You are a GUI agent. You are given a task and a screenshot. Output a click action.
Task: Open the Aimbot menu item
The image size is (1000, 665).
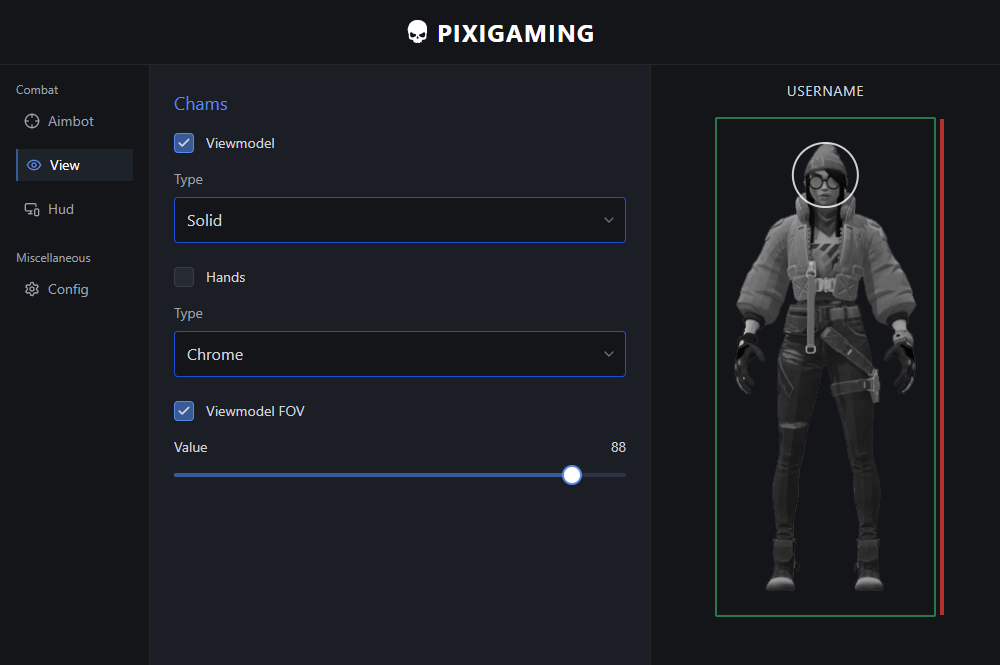point(74,121)
